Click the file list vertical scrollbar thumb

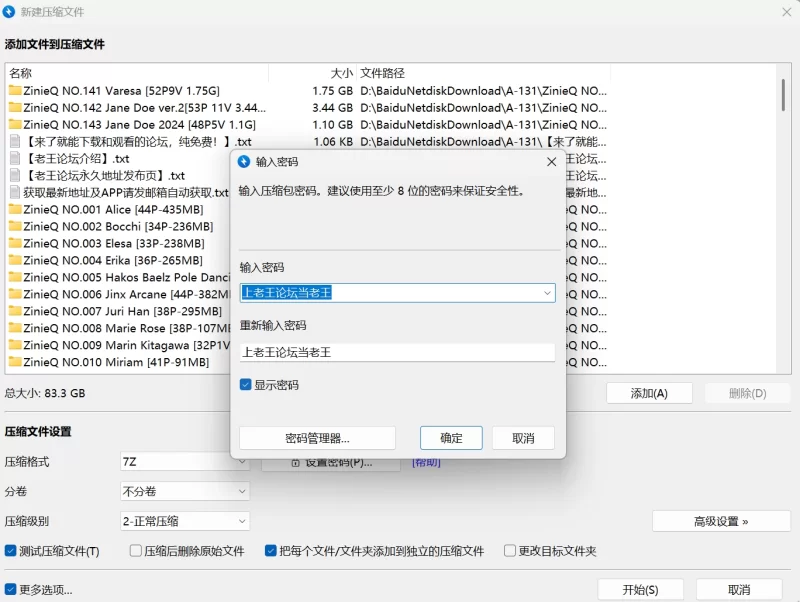(783, 95)
